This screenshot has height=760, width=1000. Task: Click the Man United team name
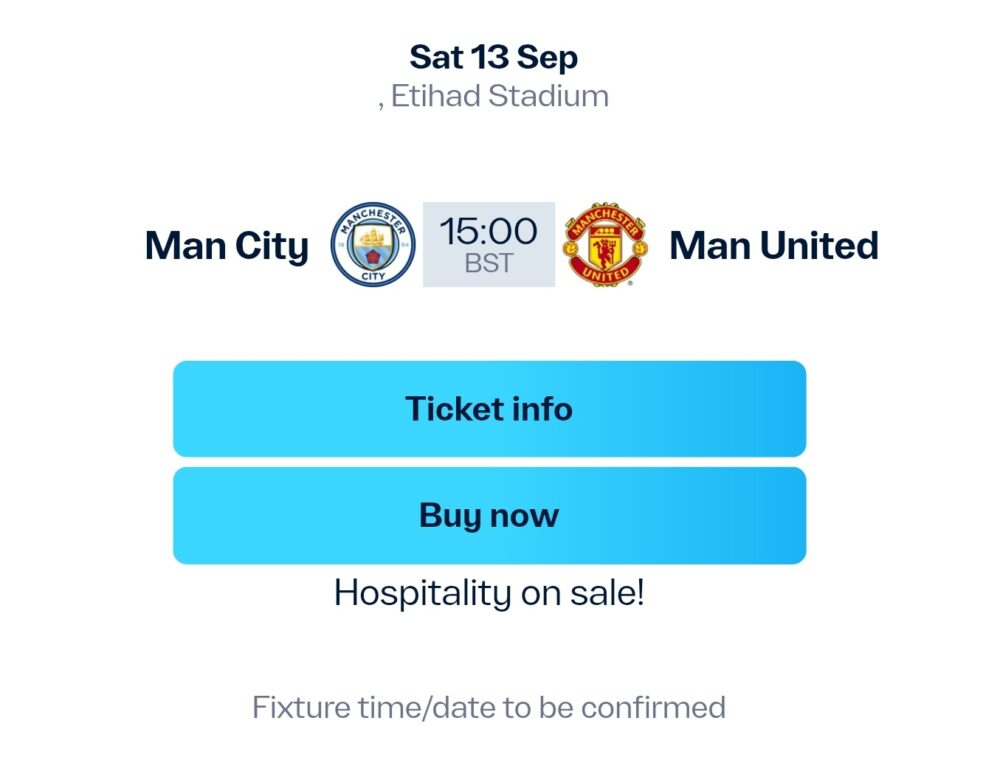tap(774, 245)
